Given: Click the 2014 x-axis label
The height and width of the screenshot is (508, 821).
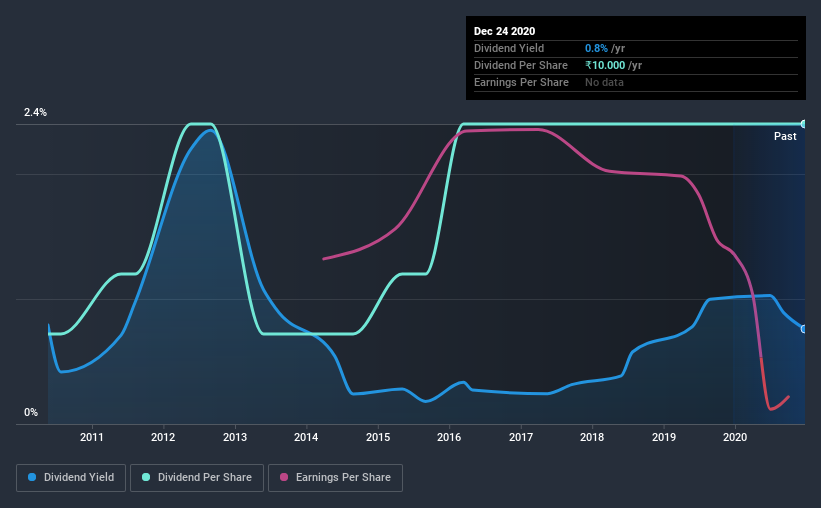Looking at the screenshot, I should (306, 437).
